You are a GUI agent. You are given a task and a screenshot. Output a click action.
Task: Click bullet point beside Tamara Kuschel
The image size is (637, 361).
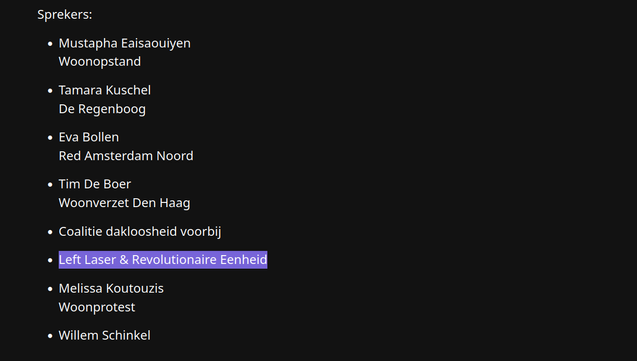50,91
